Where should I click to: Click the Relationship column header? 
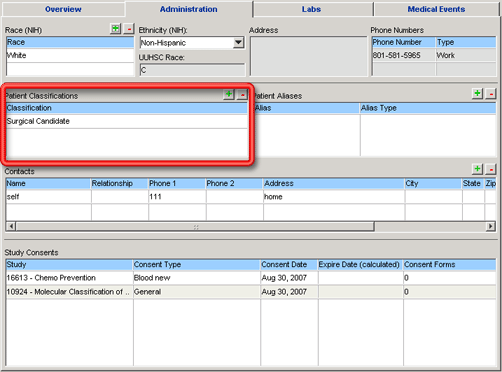tap(120, 184)
